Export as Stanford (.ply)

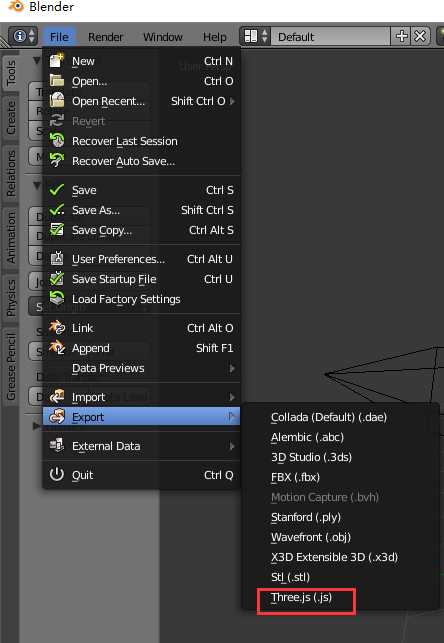[x=306, y=517]
